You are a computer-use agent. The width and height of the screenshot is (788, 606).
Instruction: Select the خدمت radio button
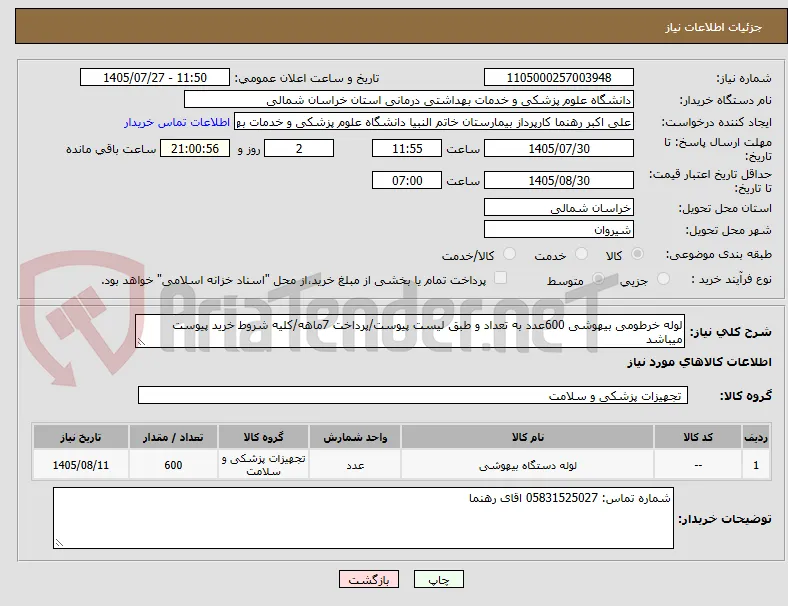point(581,254)
